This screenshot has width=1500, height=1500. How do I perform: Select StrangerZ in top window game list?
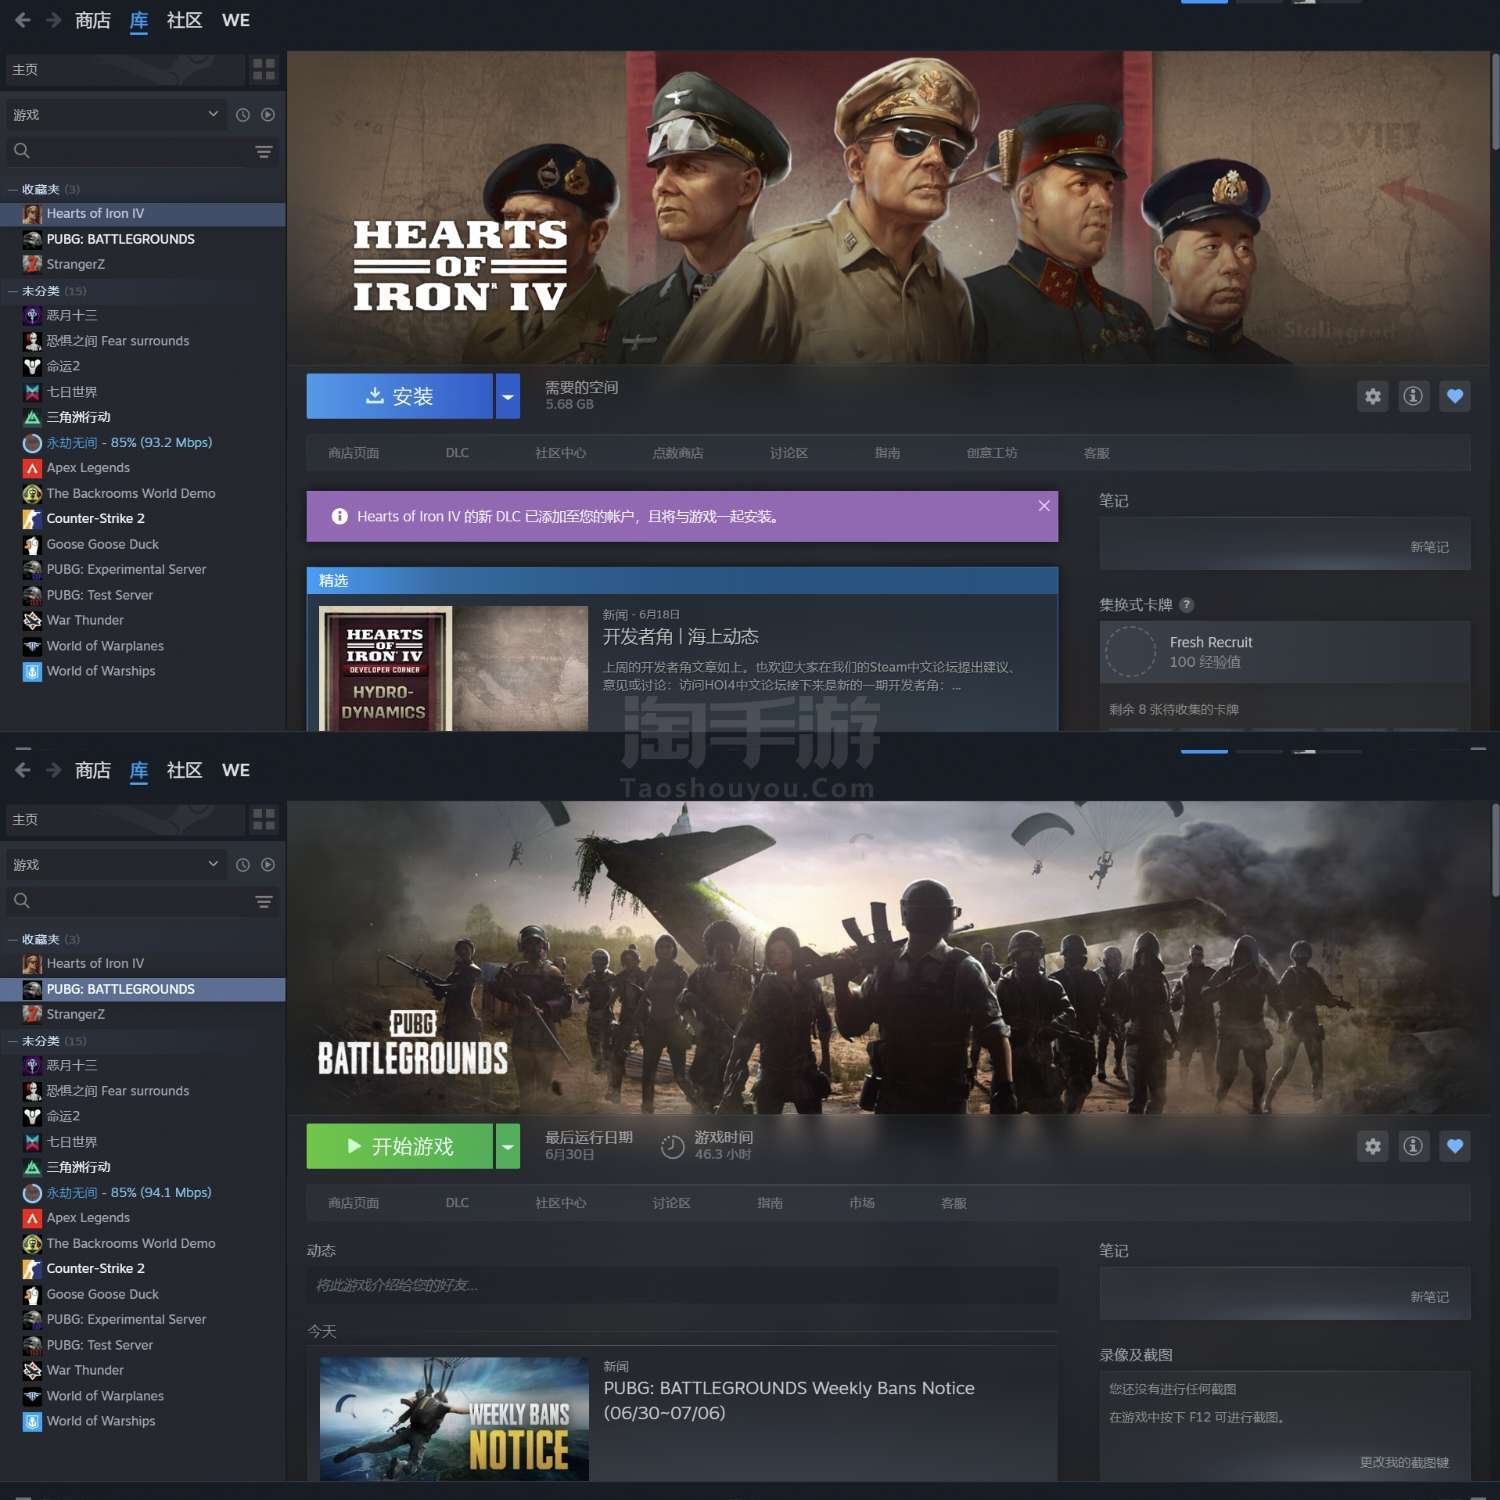[143, 265]
